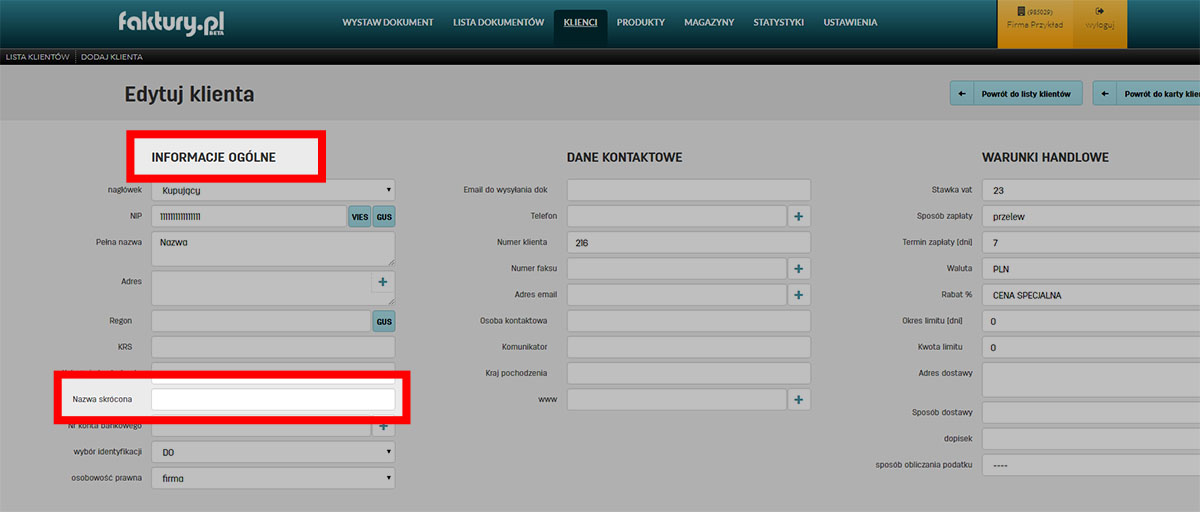Expand the wybór identyfikacji dropdown
The height and width of the screenshot is (512, 1200).
(x=273, y=452)
